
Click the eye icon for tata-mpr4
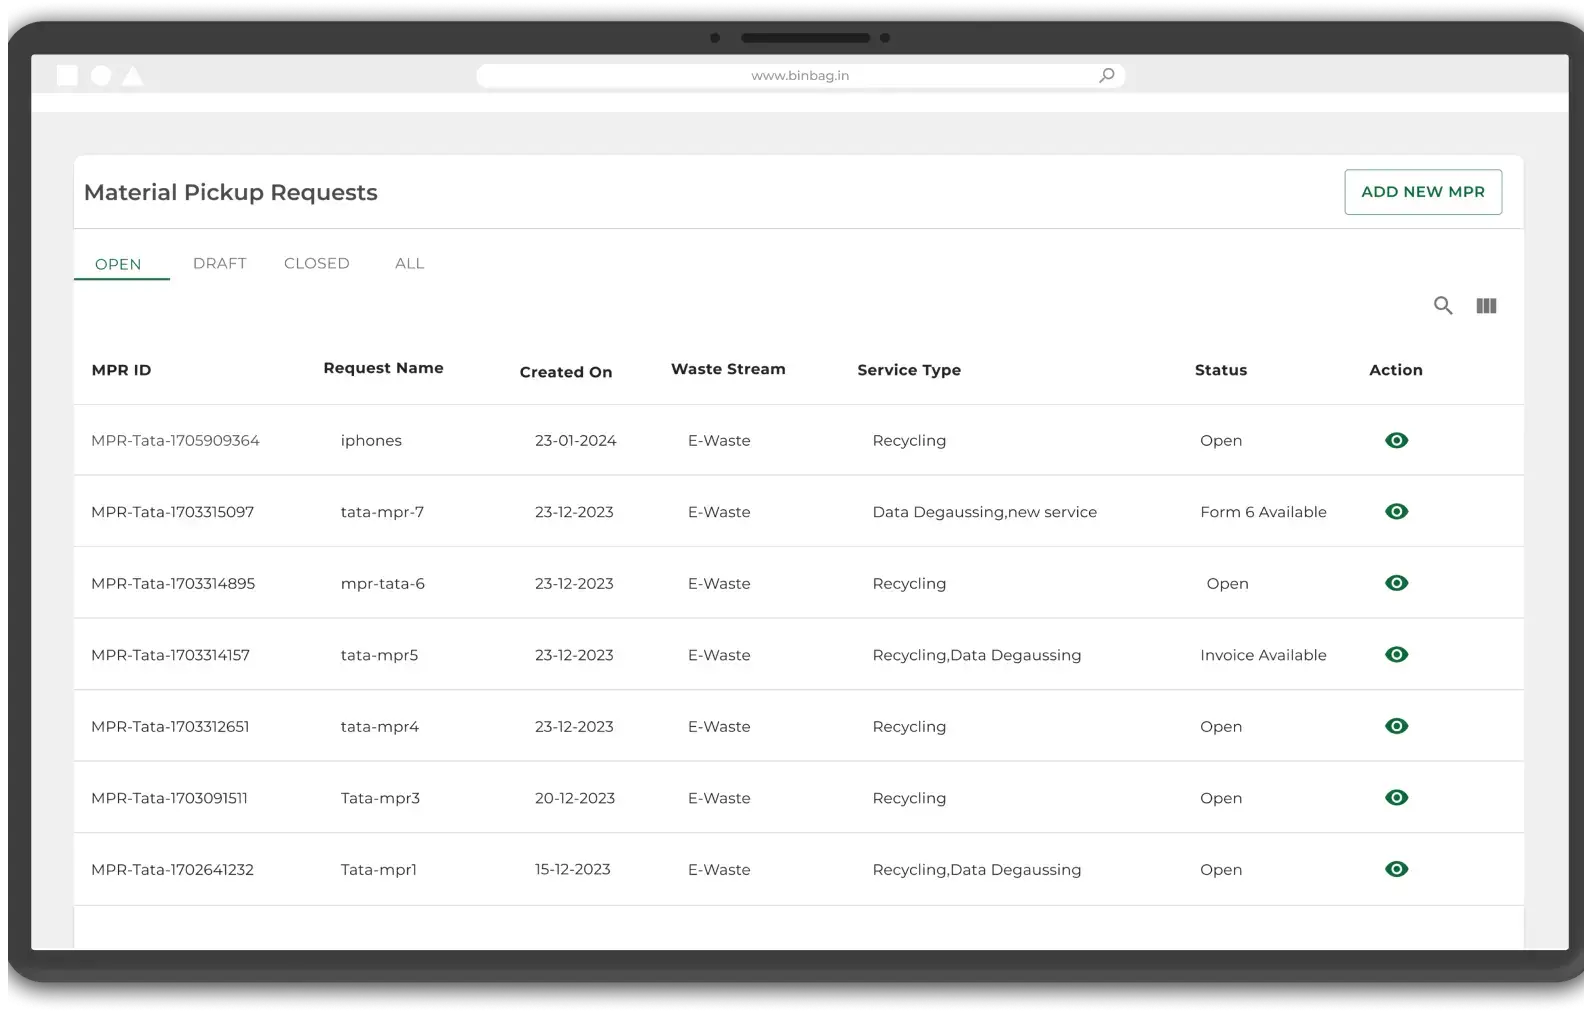tap(1396, 726)
